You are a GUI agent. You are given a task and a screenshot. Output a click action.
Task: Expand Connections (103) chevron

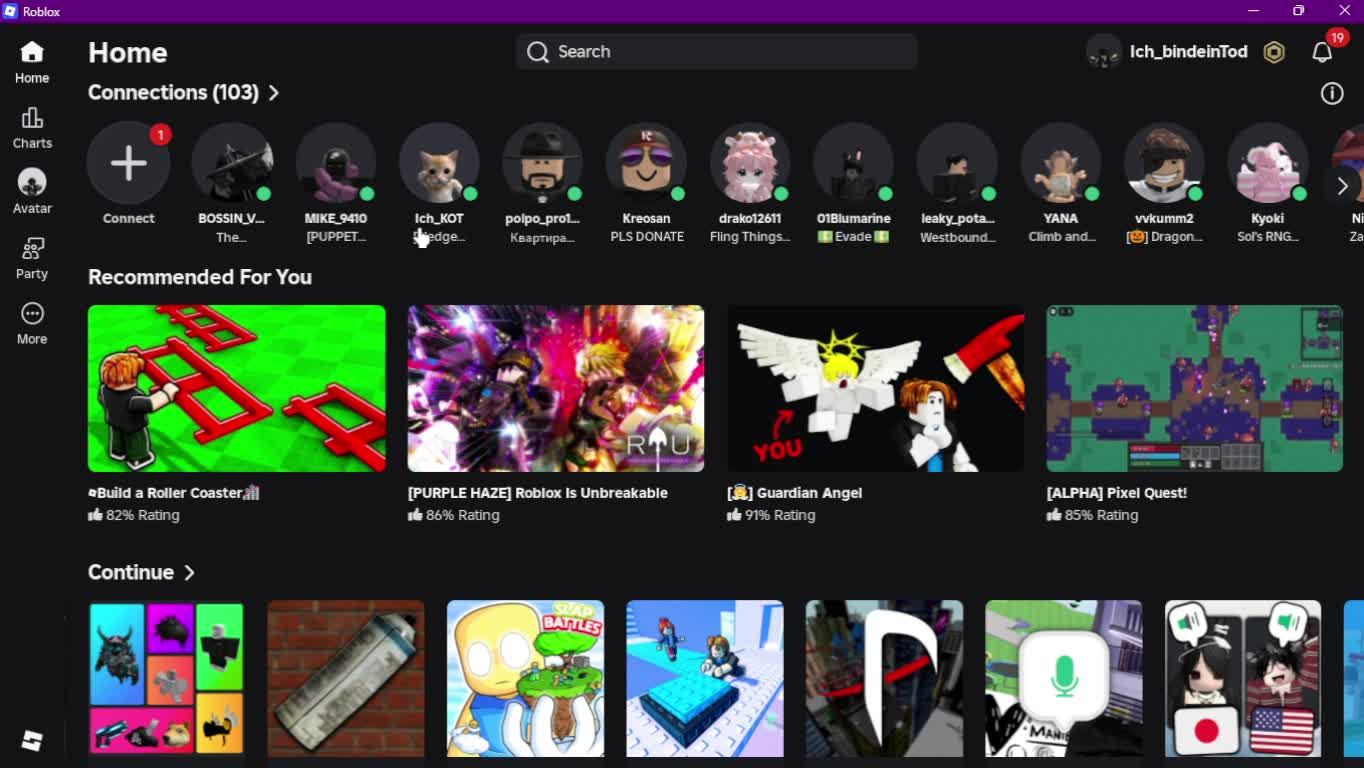point(273,93)
